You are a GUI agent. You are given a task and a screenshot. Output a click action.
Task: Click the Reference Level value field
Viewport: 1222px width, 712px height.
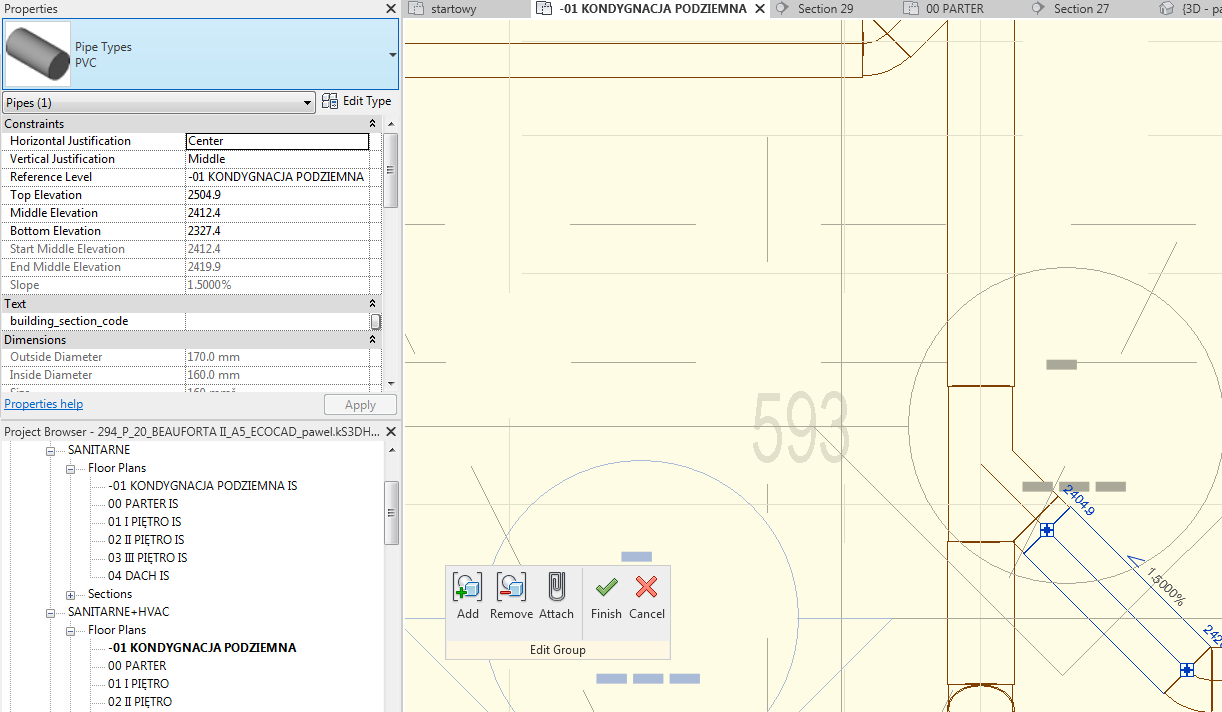(277, 177)
